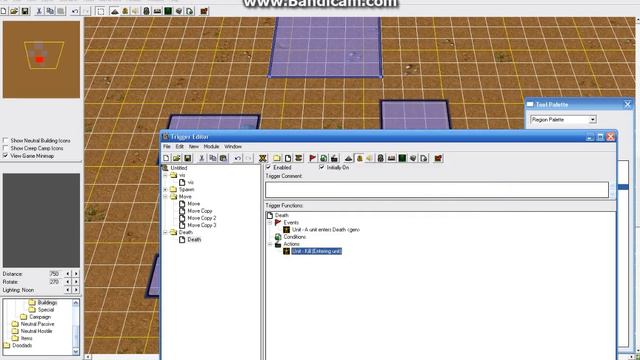
Task: Click Save icon in Trigger Editor toolbar
Action: click(187, 158)
